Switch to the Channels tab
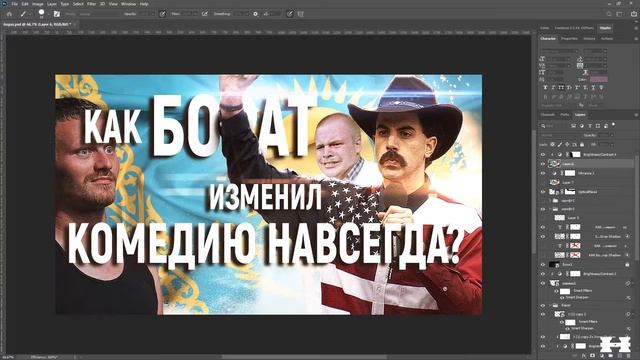 click(548, 115)
